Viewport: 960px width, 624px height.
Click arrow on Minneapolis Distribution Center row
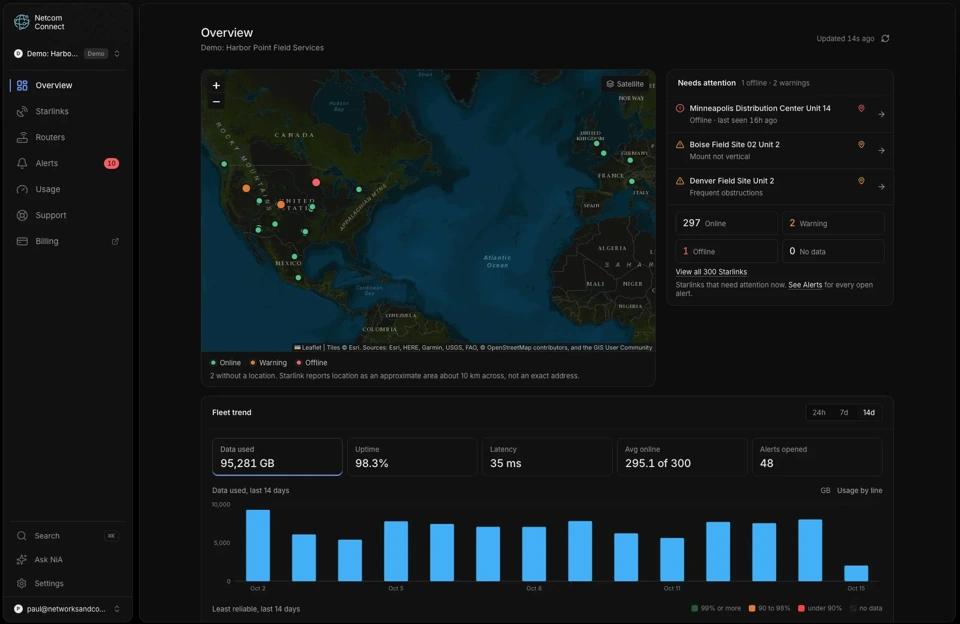882,115
